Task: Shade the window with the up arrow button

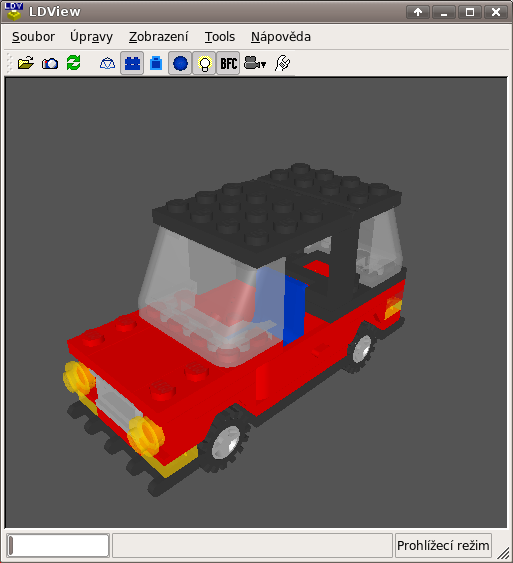Action: pyautogui.click(x=418, y=12)
